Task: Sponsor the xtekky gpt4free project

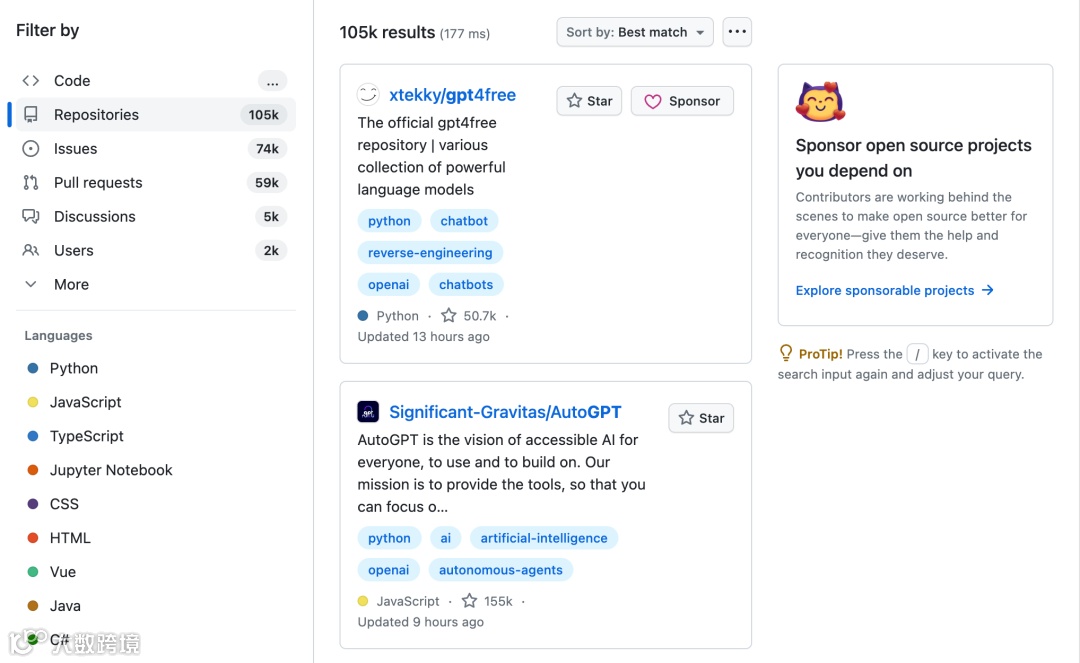Action: point(682,101)
